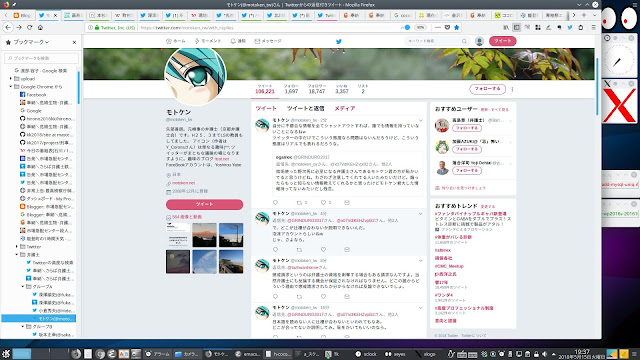Image resolution: width=640 pixels, height=360 pixels.
Task: Click the followers count 18,747 stat
Action: pyautogui.click(x=317, y=89)
